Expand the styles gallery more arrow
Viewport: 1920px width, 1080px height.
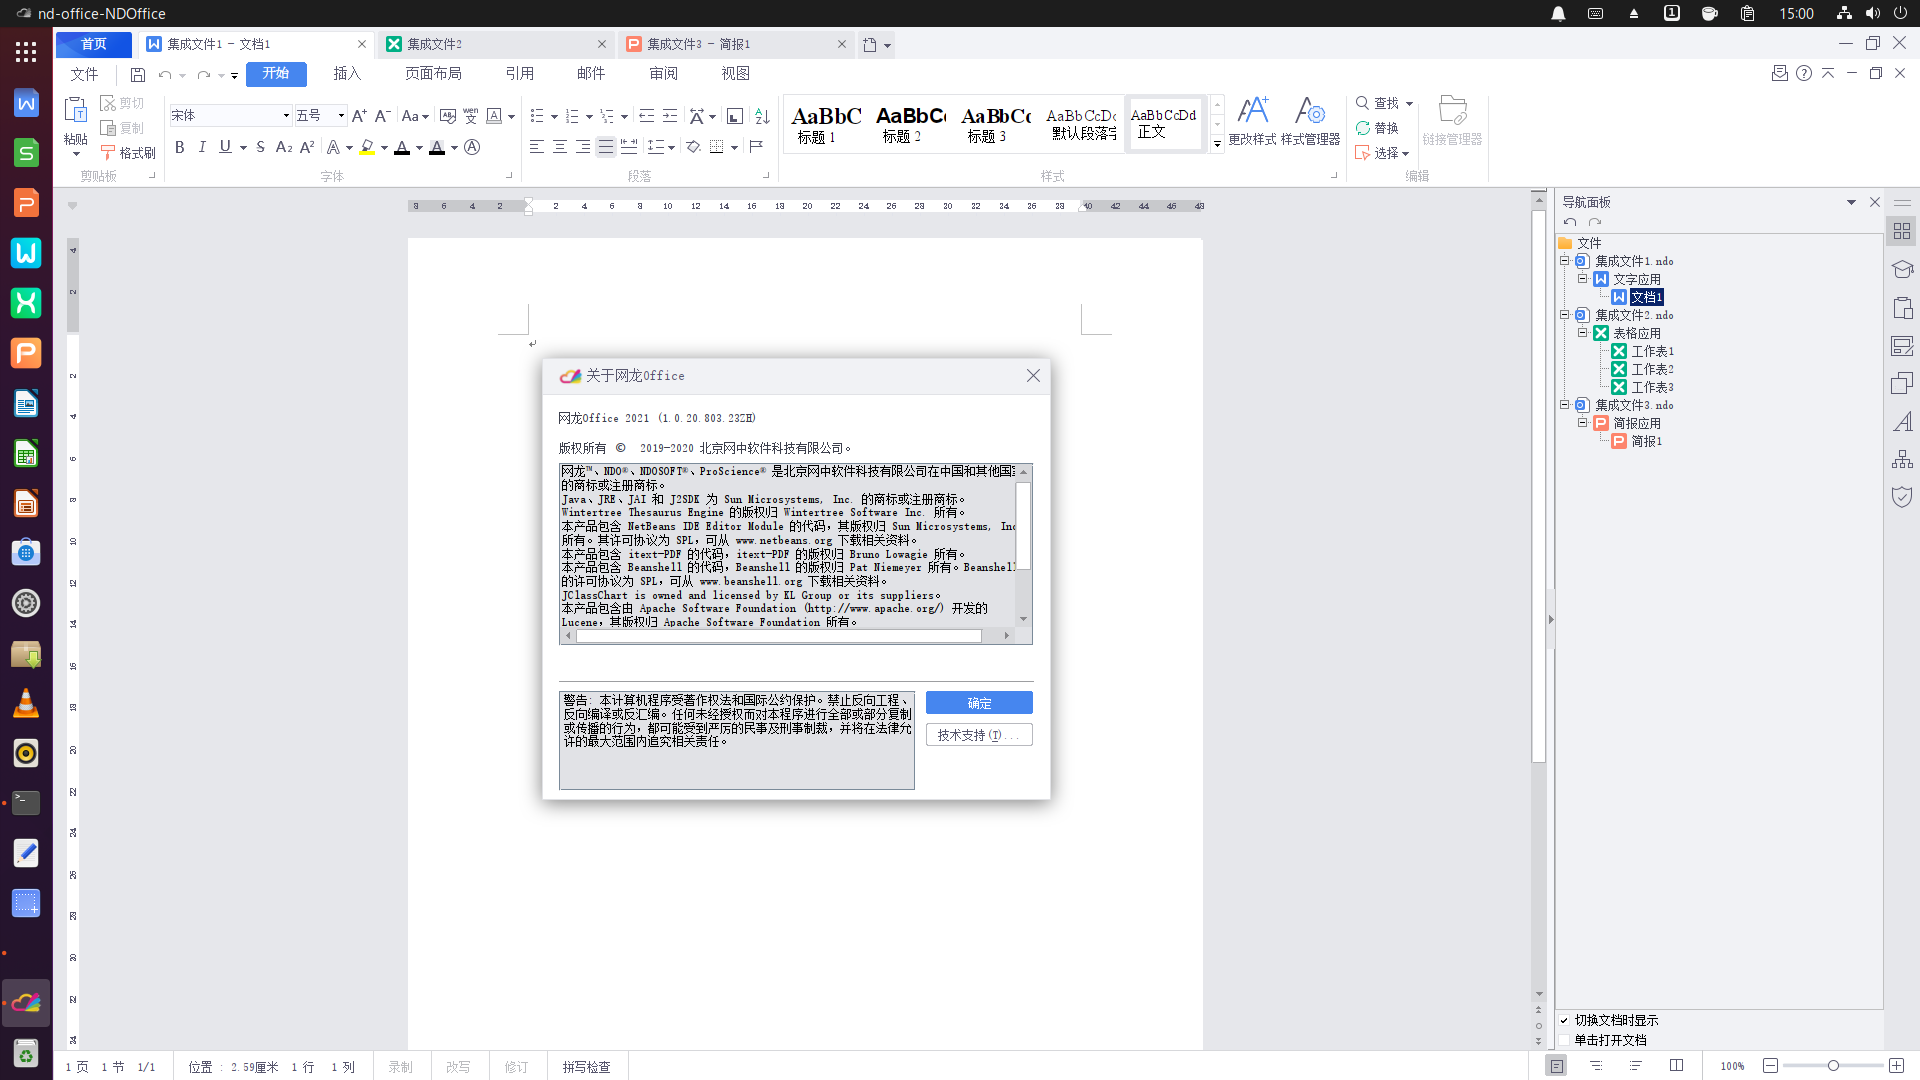pos(1217,144)
